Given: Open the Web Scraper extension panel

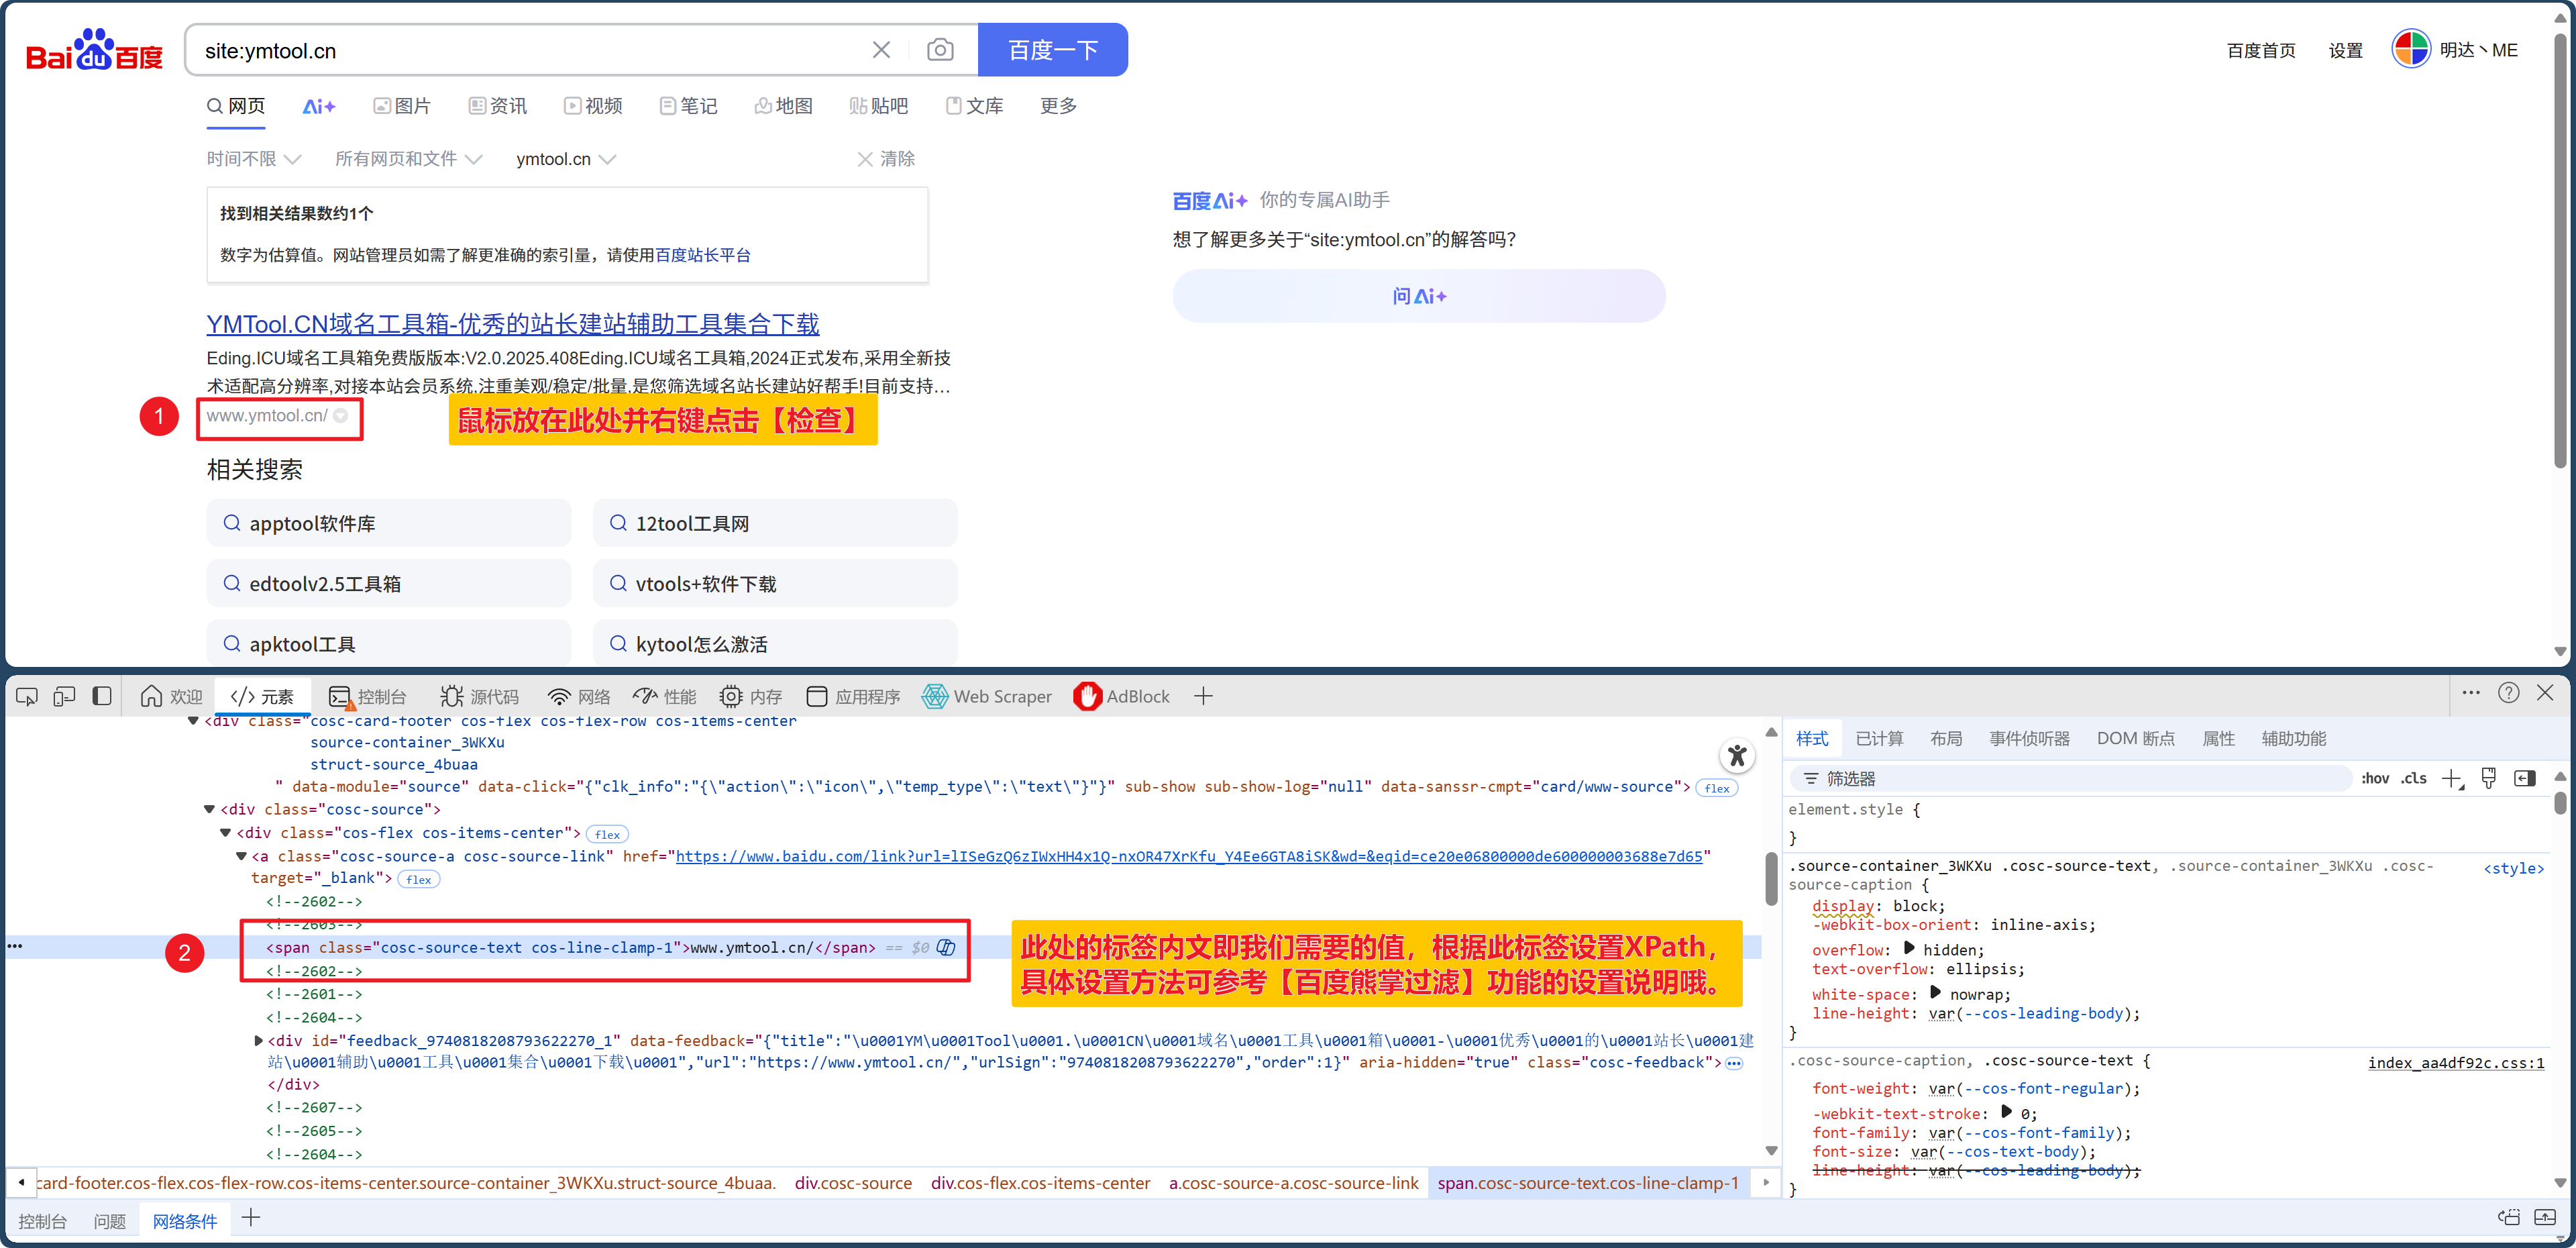Looking at the screenshot, I should point(987,696).
